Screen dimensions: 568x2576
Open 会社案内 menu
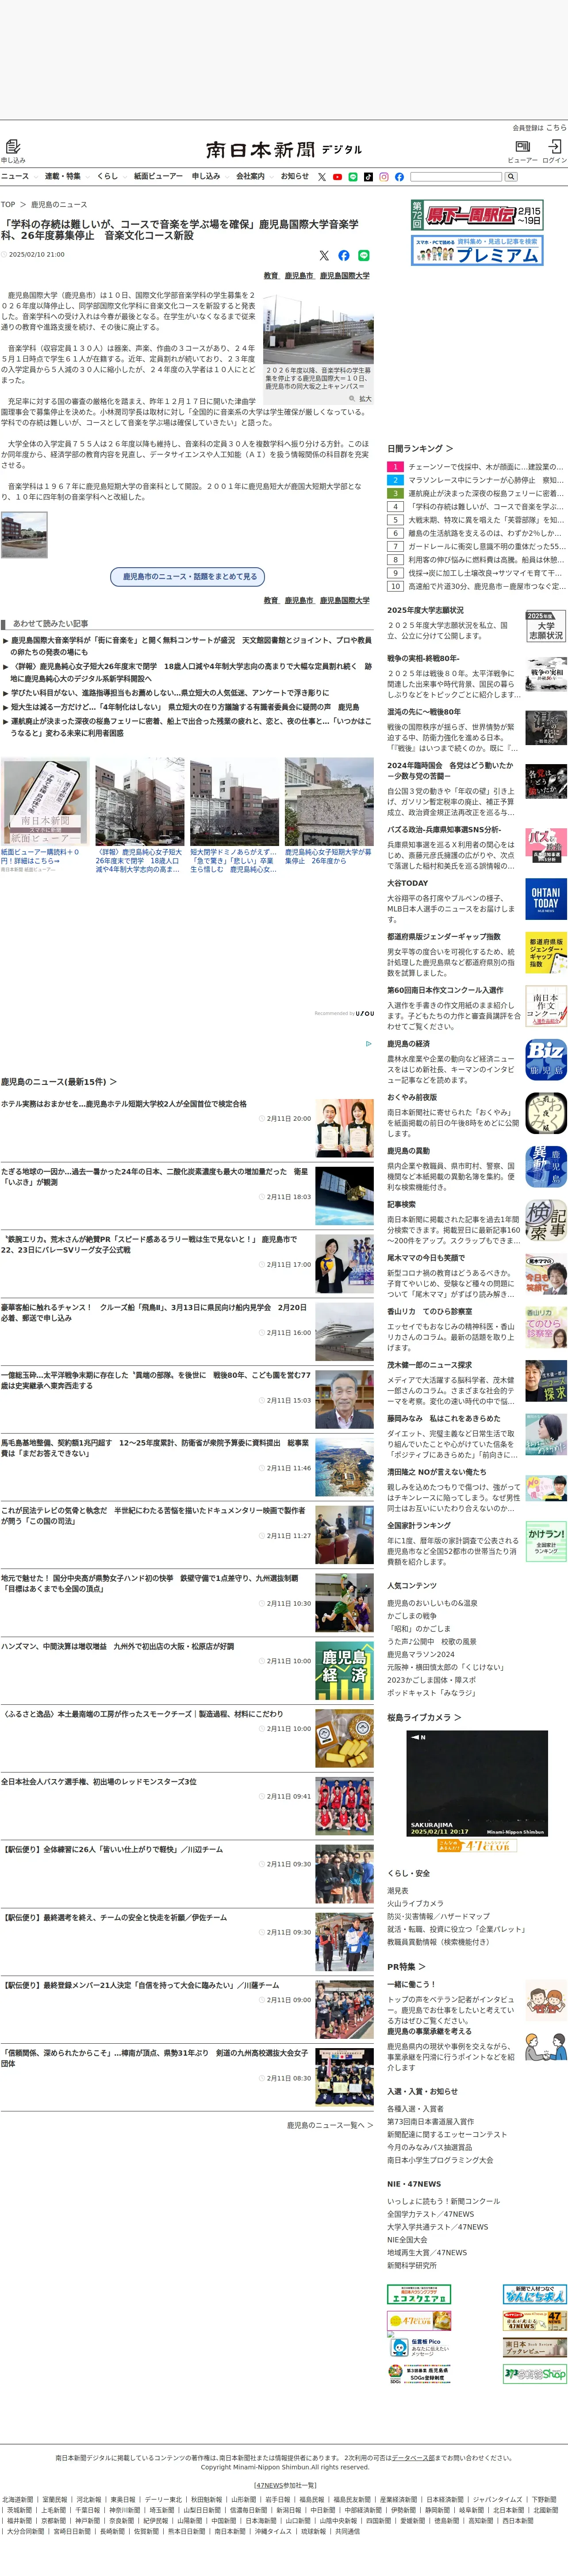tap(250, 176)
